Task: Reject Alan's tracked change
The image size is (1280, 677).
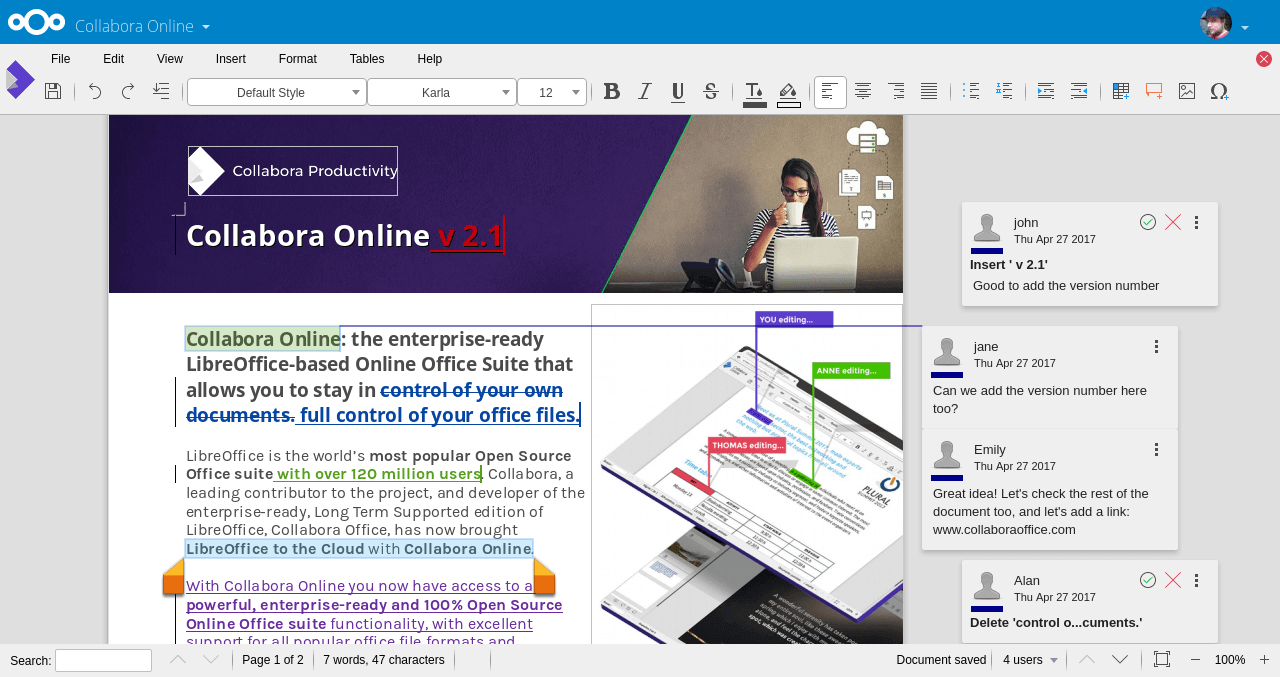Action: point(1173,580)
